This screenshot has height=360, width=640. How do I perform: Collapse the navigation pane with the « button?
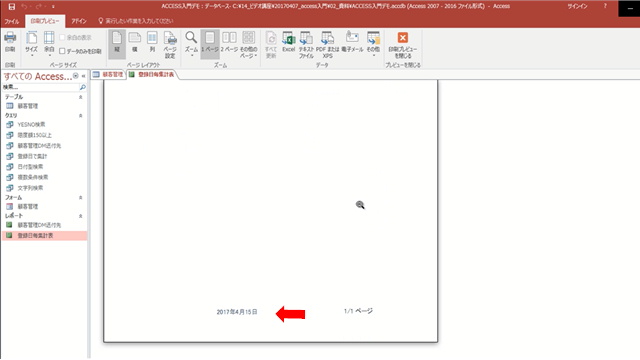(x=83, y=76)
